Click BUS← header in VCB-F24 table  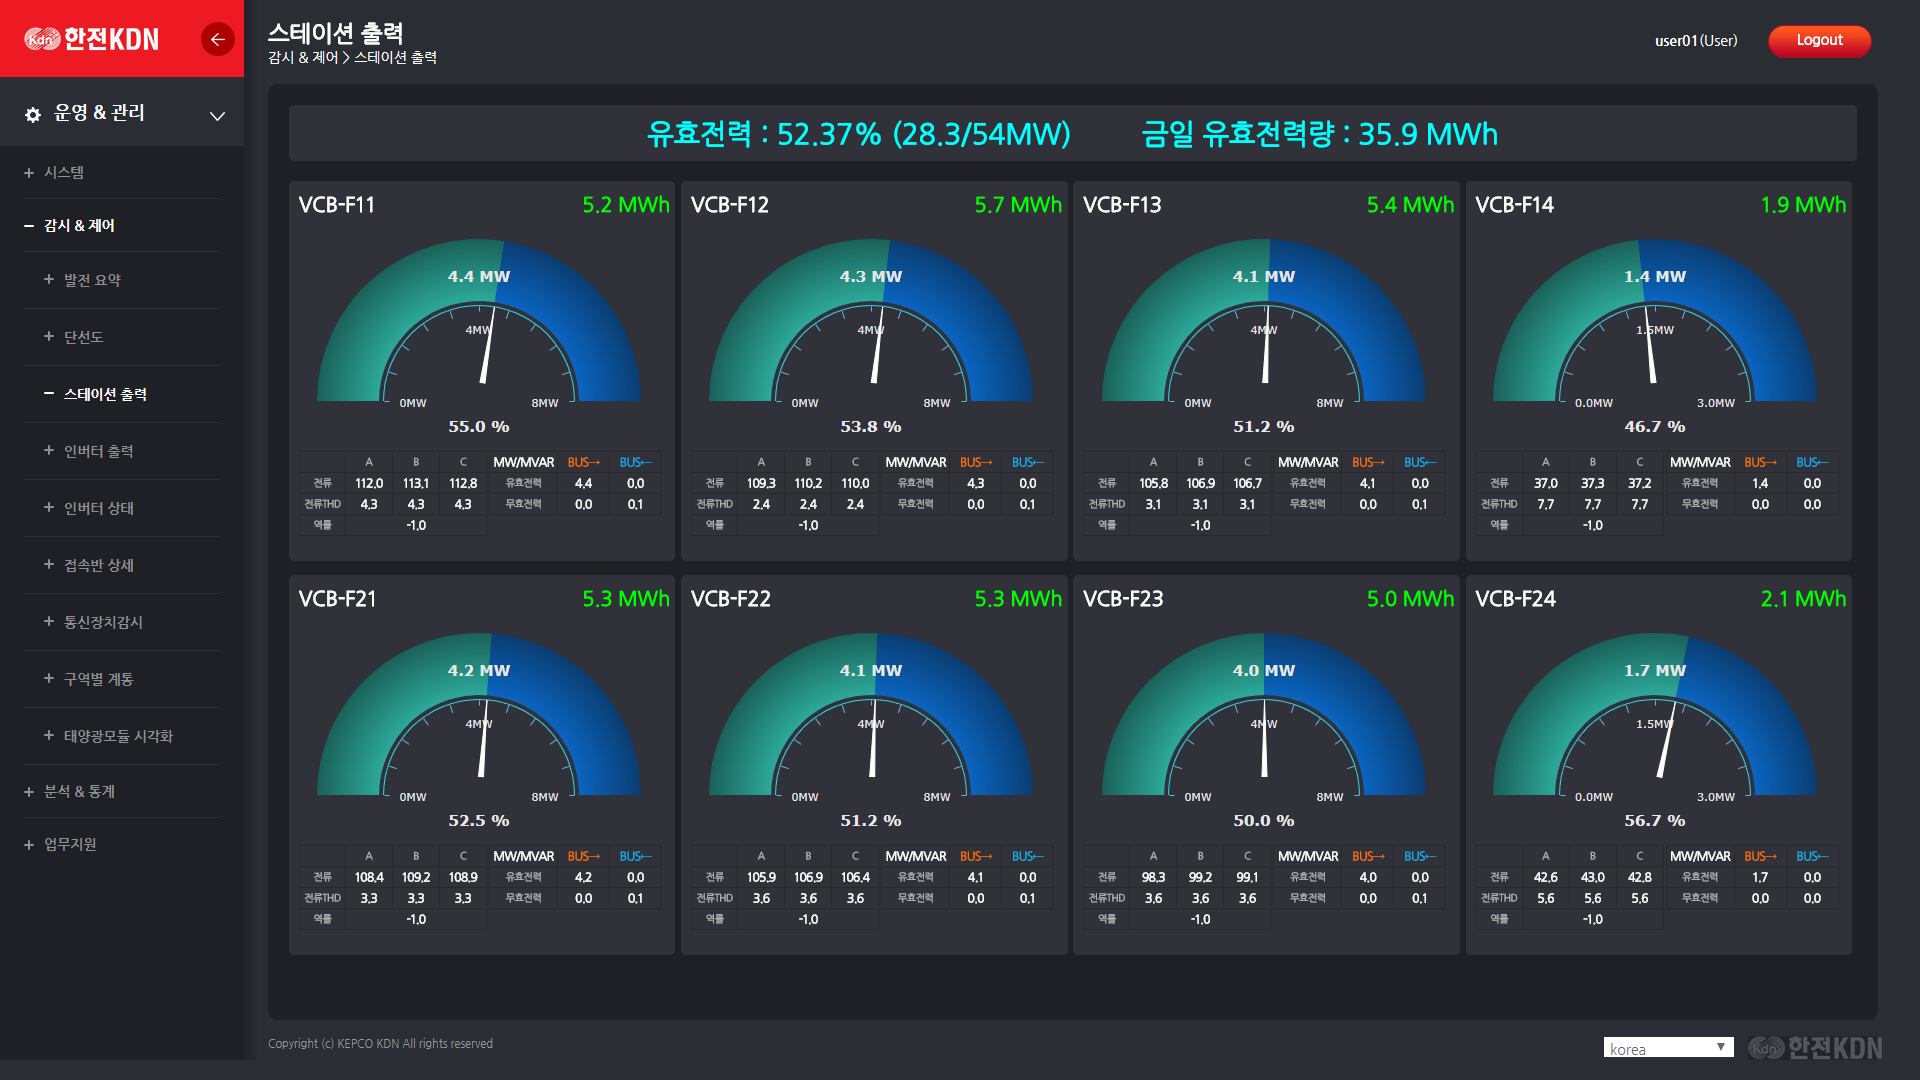click(1812, 856)
